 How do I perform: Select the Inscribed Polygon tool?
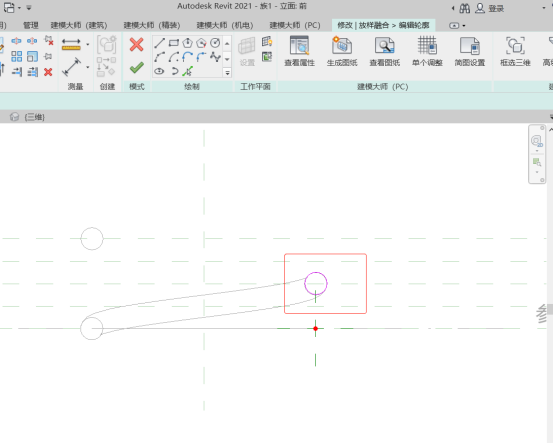pos(187,43)
